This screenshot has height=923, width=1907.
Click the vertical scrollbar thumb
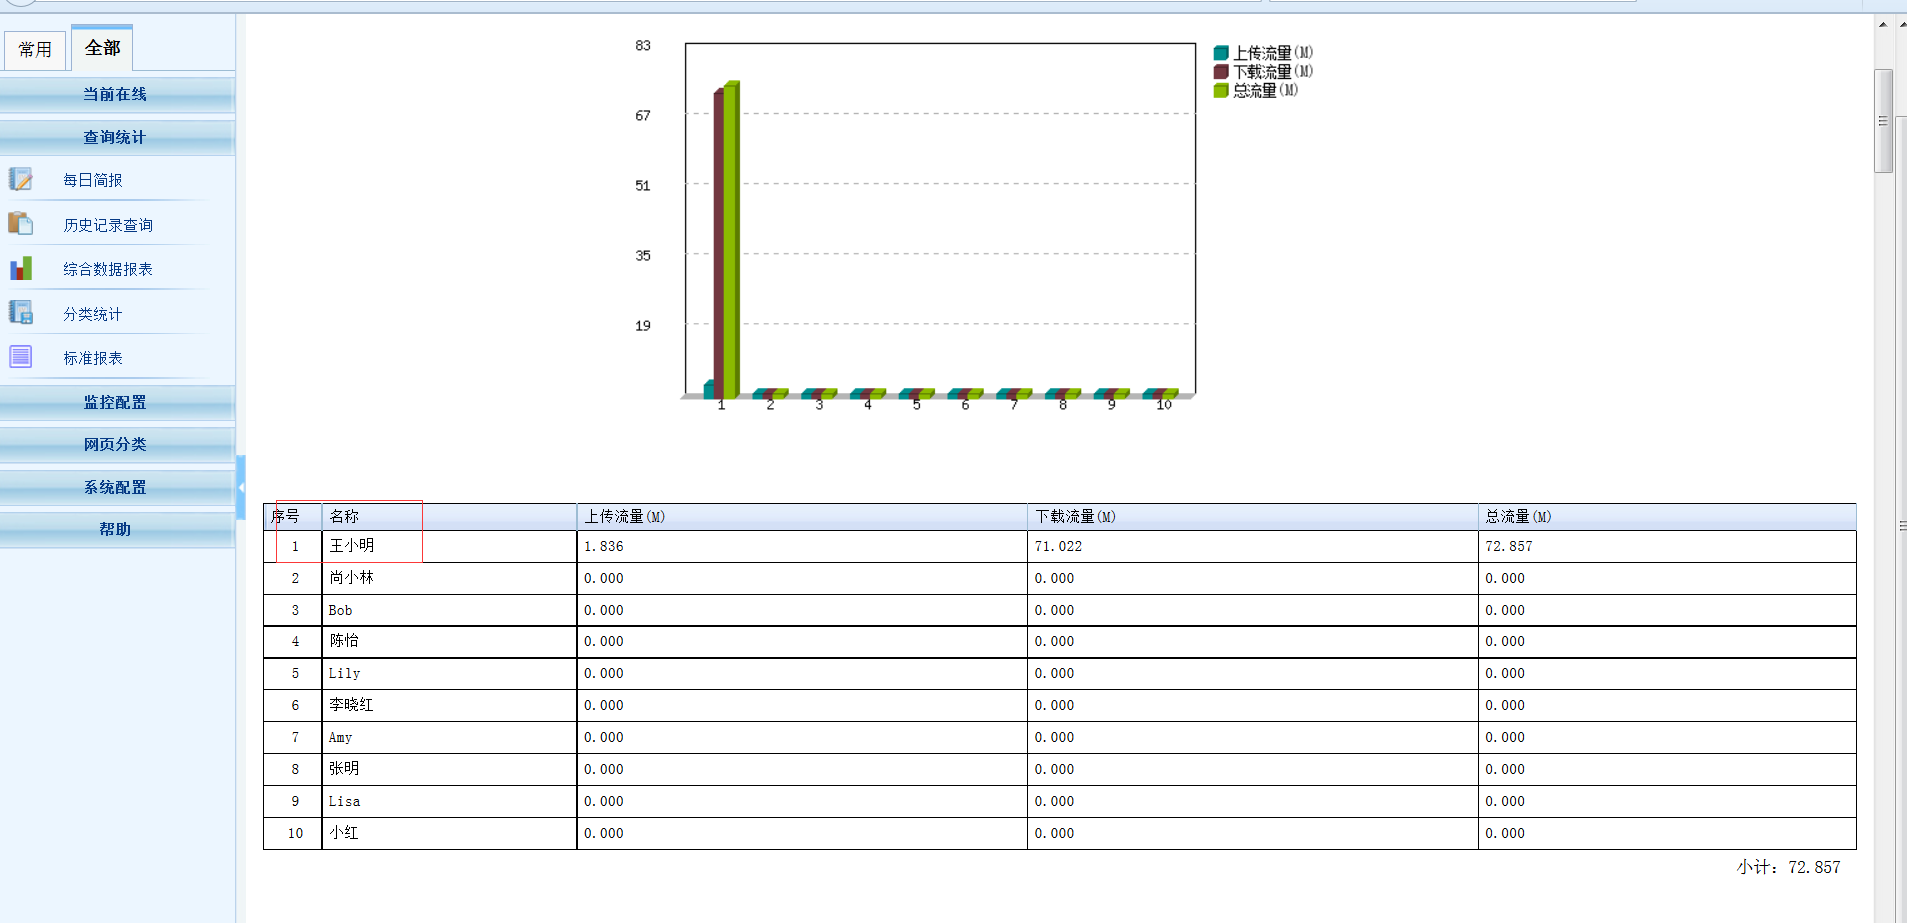[1883, 121]
